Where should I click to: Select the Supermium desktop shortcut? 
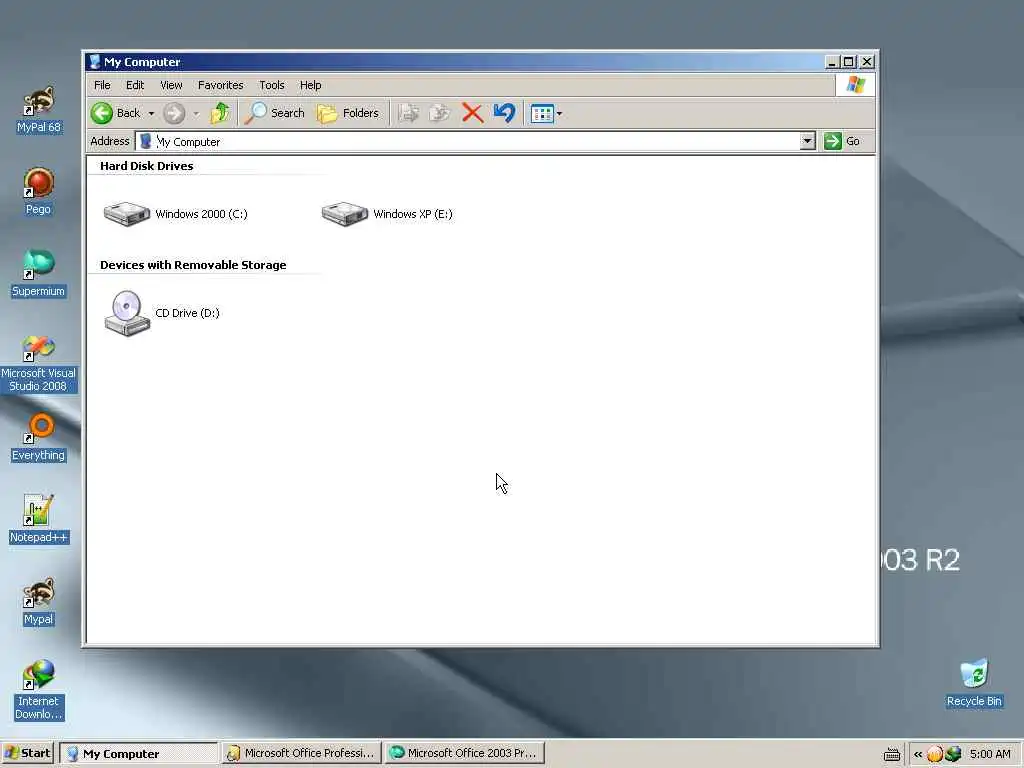[39, 274]
